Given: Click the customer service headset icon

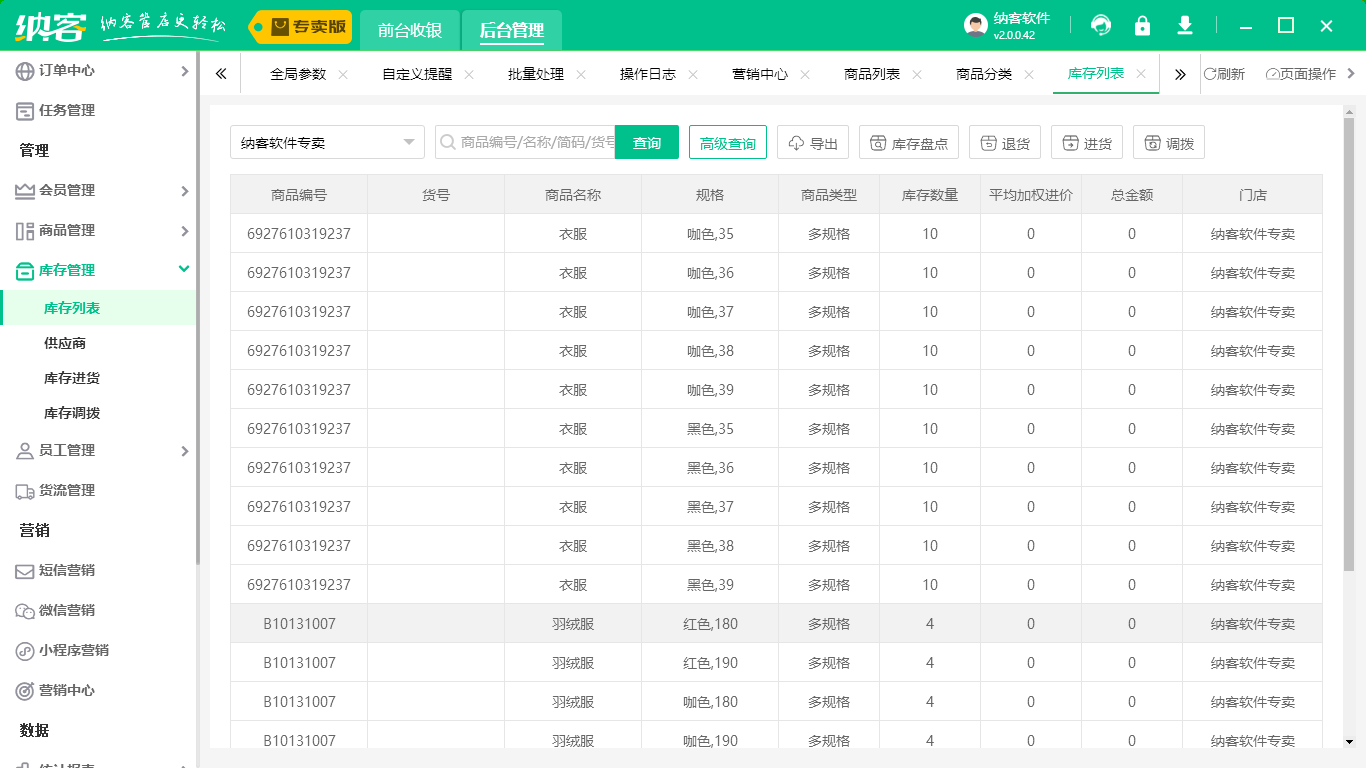Looking at the screenshot, I should (x=1101, y=26).
